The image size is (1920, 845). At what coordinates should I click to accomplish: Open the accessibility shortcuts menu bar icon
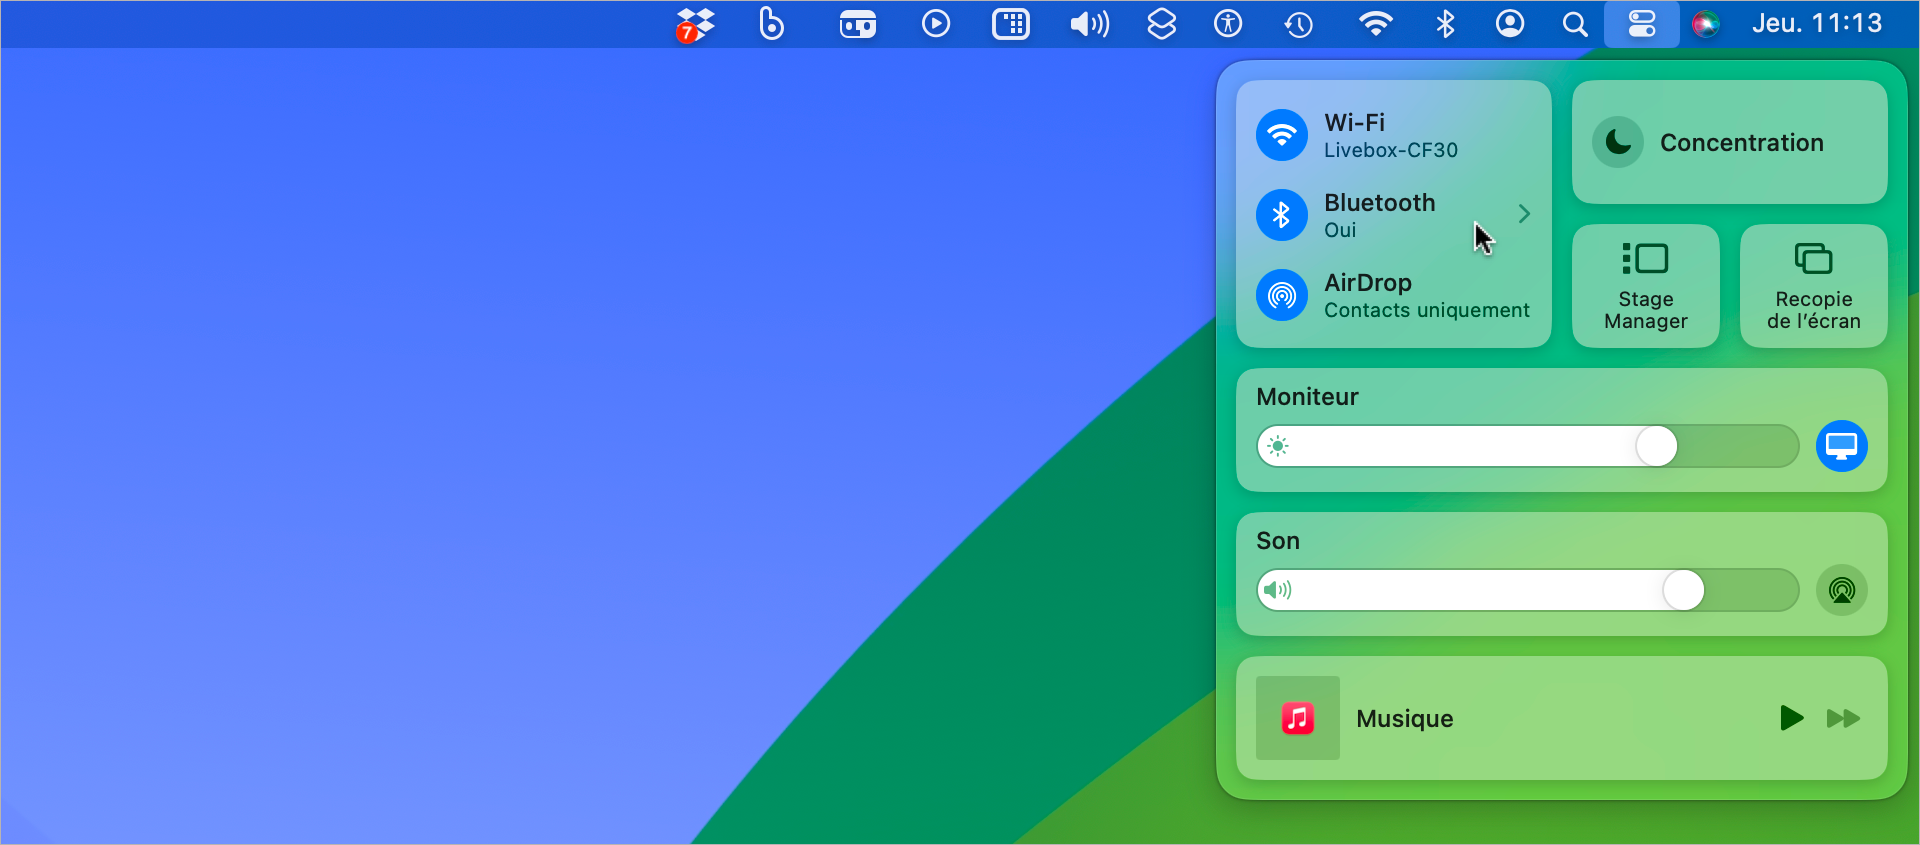(x=1228, y=24)
